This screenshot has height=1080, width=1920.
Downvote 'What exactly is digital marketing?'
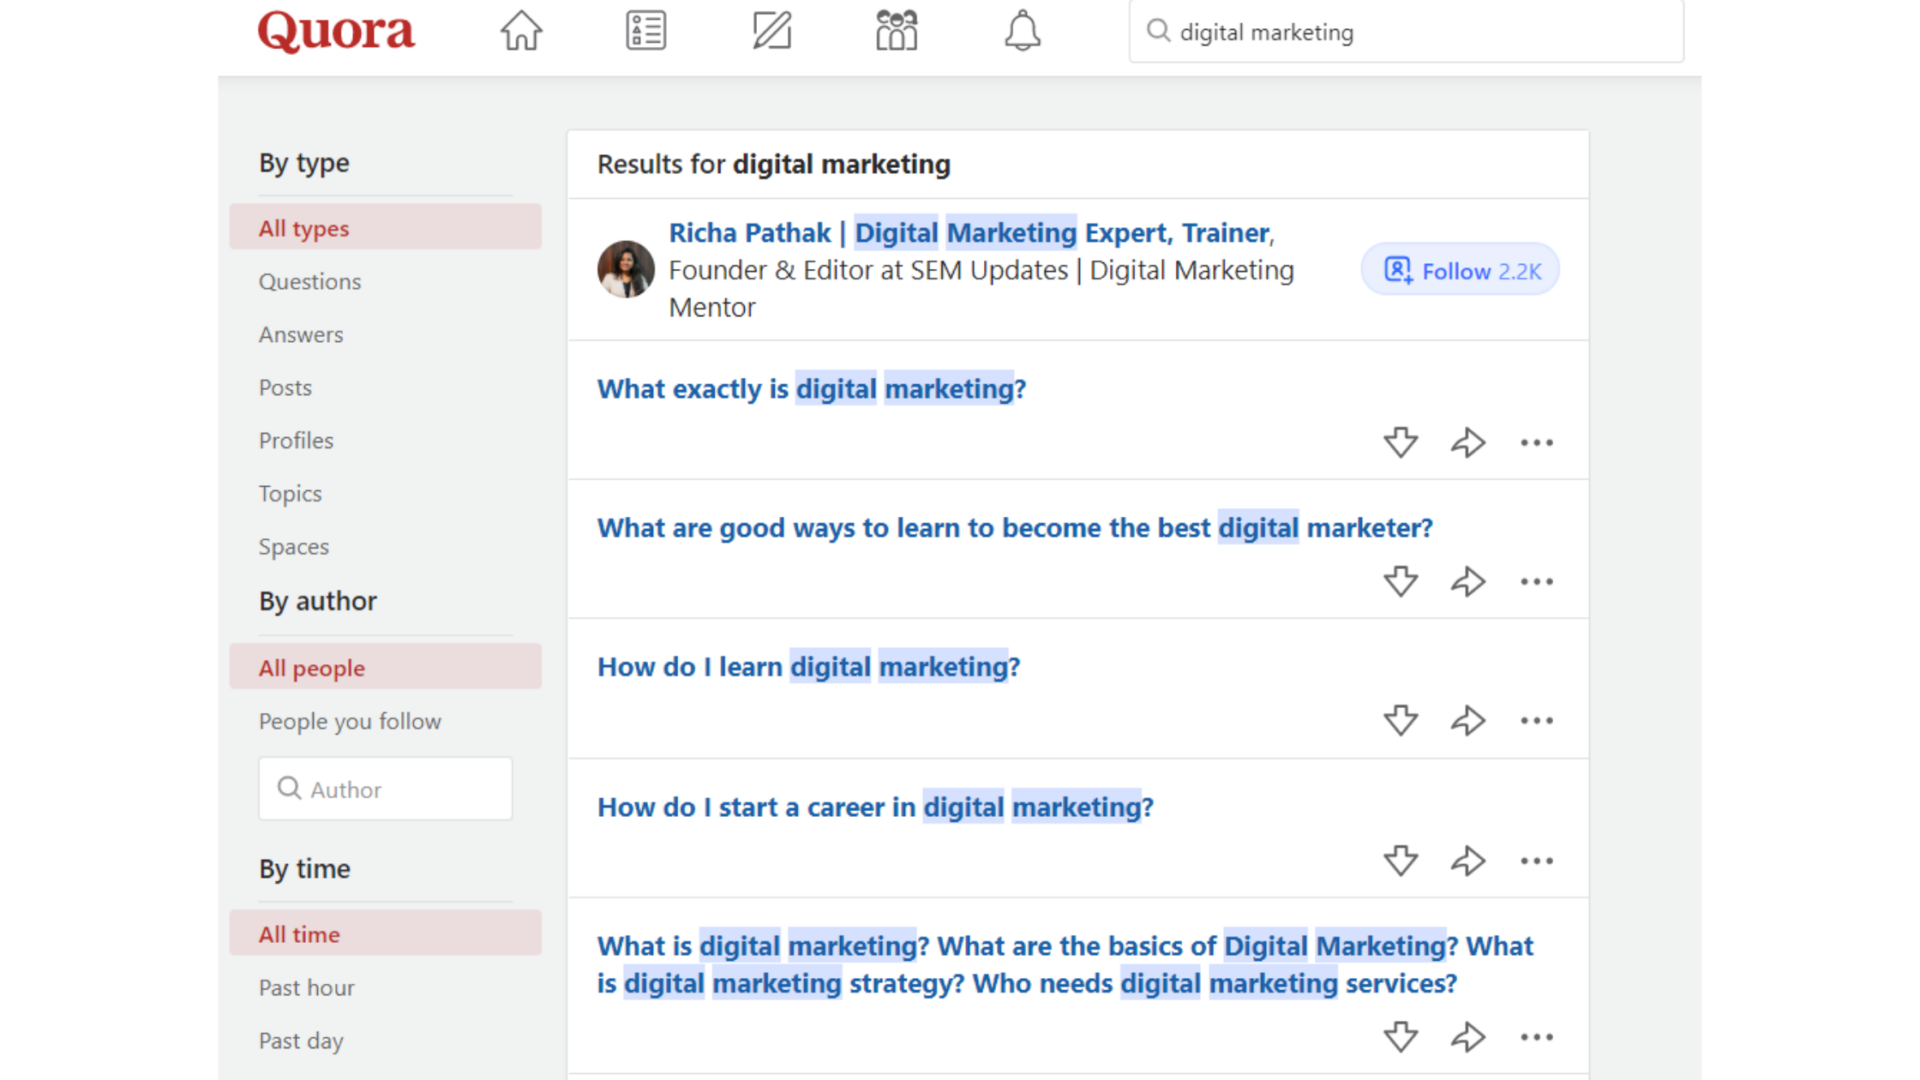tap(1400, 442)
